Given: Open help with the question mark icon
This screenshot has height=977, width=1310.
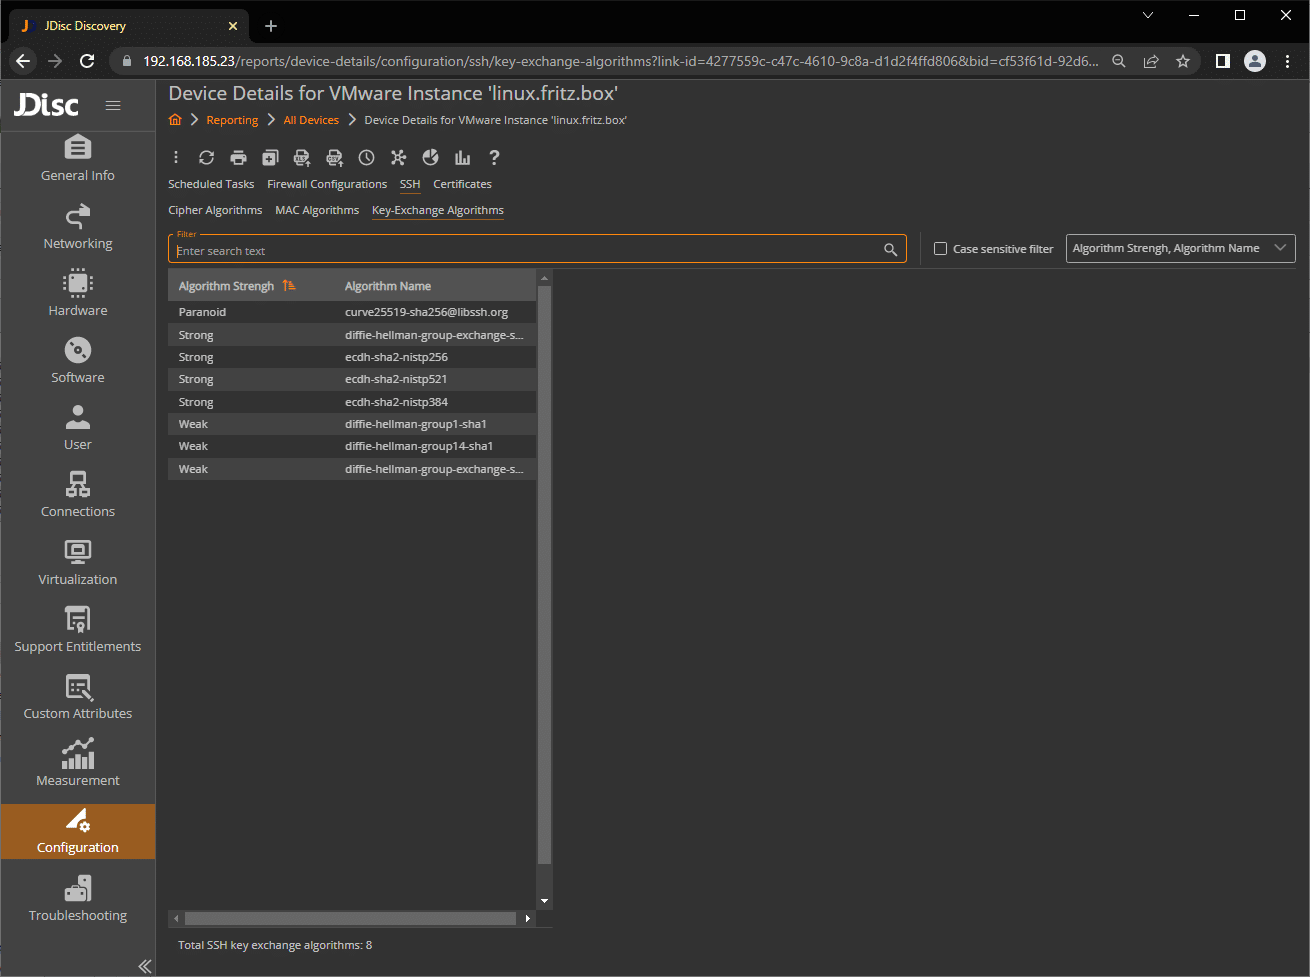Looking at the screenshot, I should coord(494,158).
